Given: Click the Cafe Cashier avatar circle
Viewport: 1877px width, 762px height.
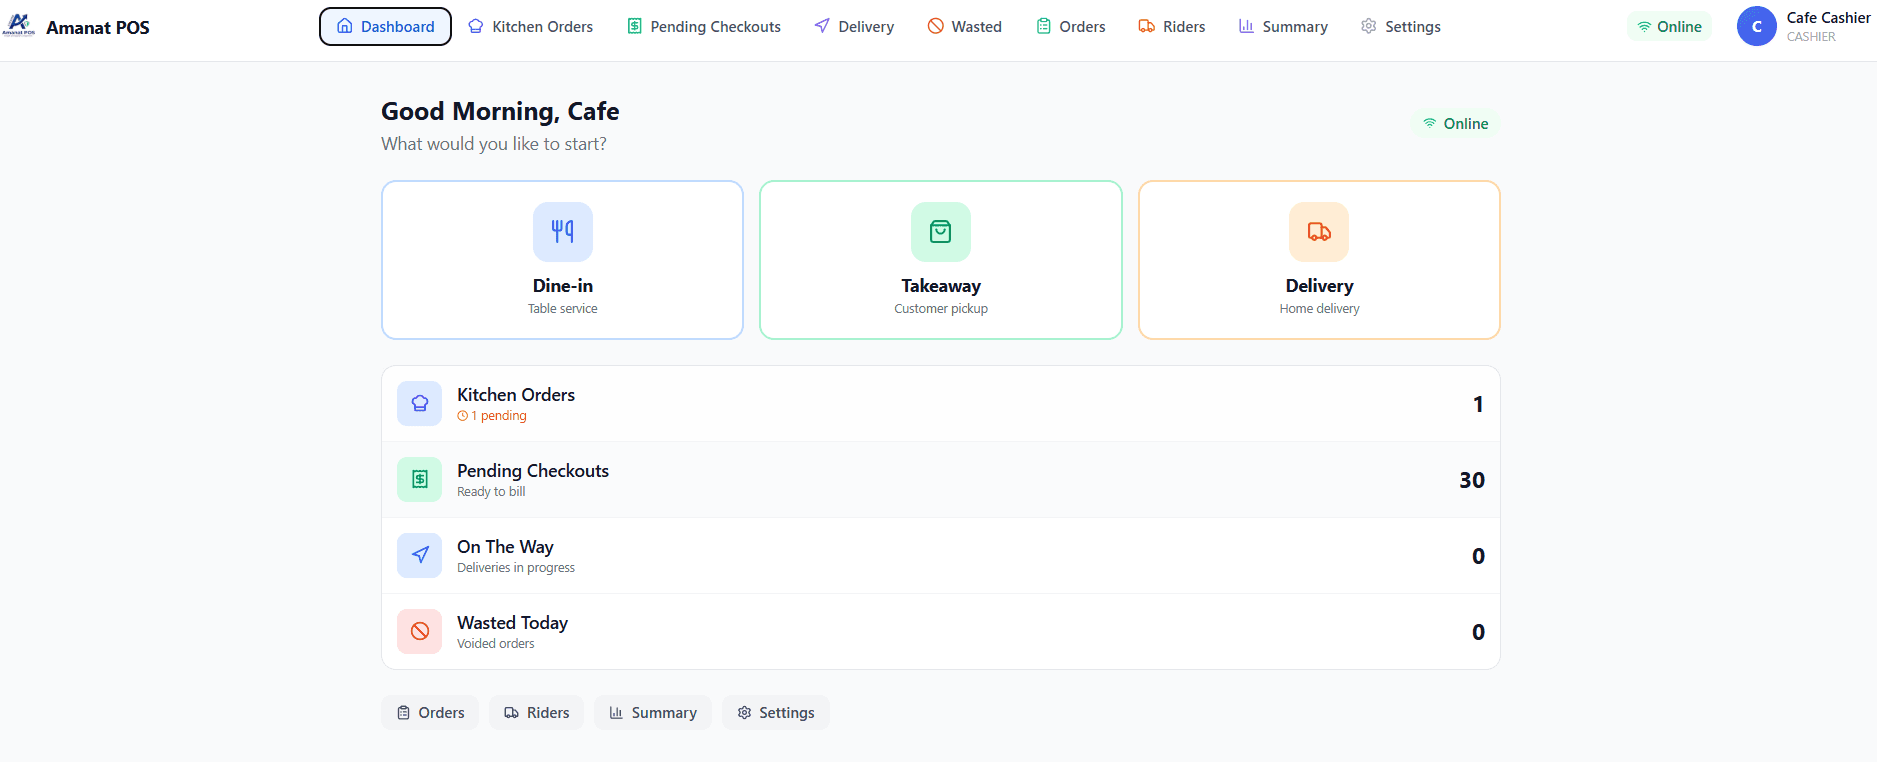Looking at the screenshot, I should (x=1757, y=26).
